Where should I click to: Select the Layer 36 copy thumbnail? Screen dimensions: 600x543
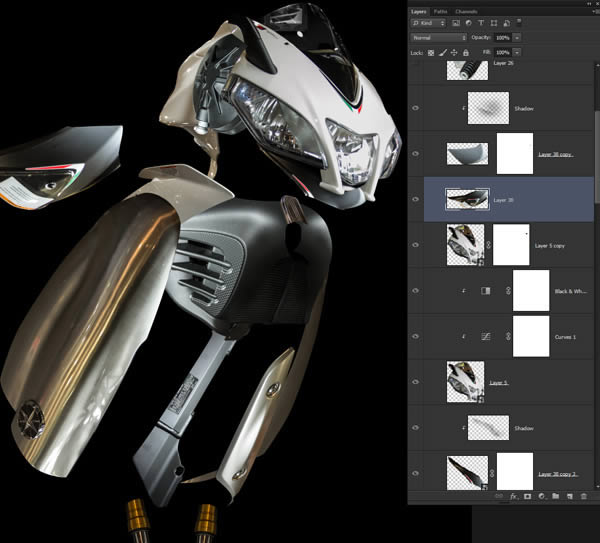click(467, 154)
